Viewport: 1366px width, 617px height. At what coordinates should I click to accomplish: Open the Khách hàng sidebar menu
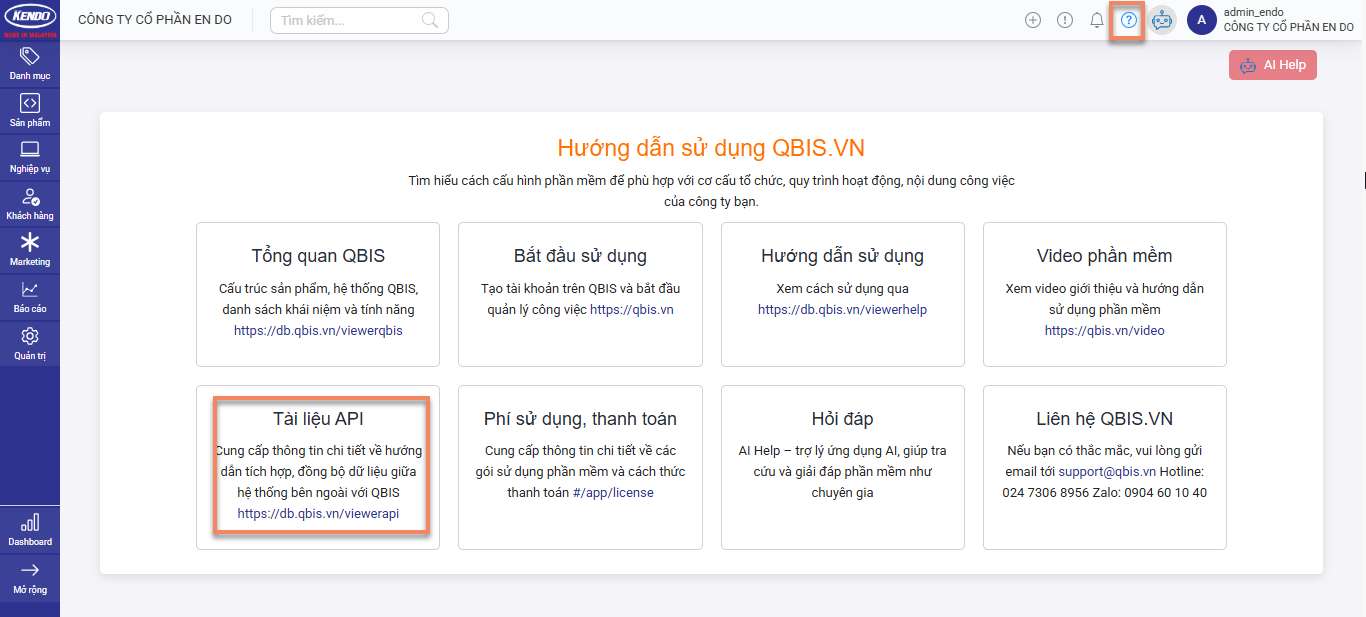pyautogui.click(x=30, y=204)
